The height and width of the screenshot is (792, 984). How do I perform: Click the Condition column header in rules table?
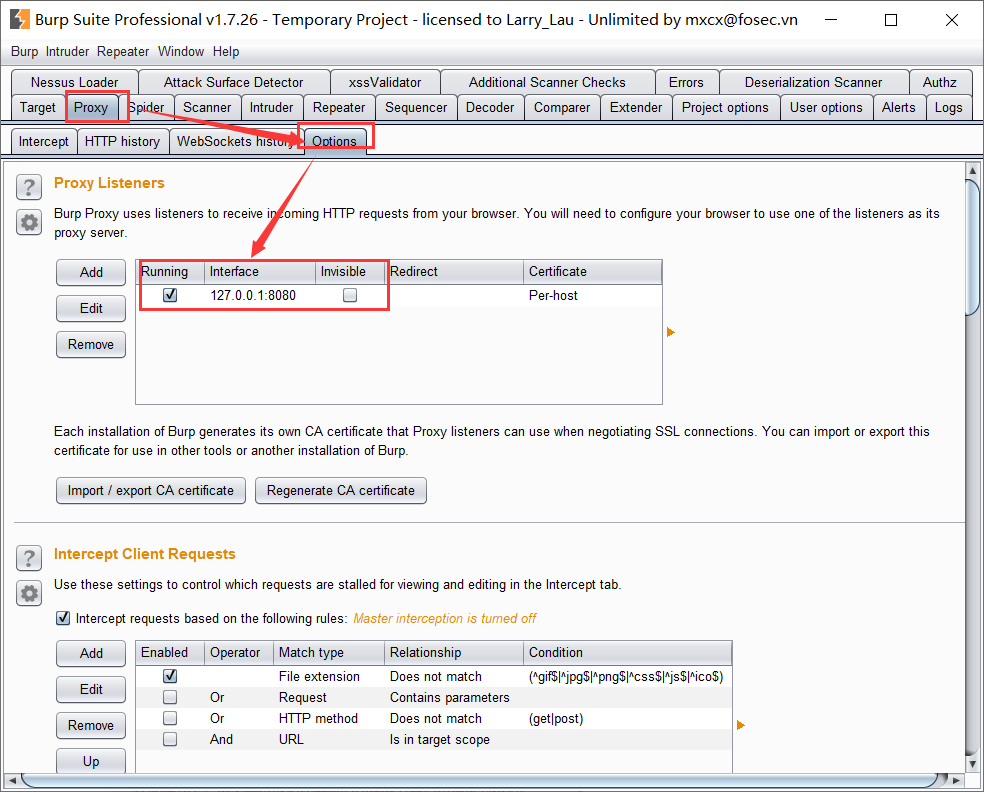(628, 653)
